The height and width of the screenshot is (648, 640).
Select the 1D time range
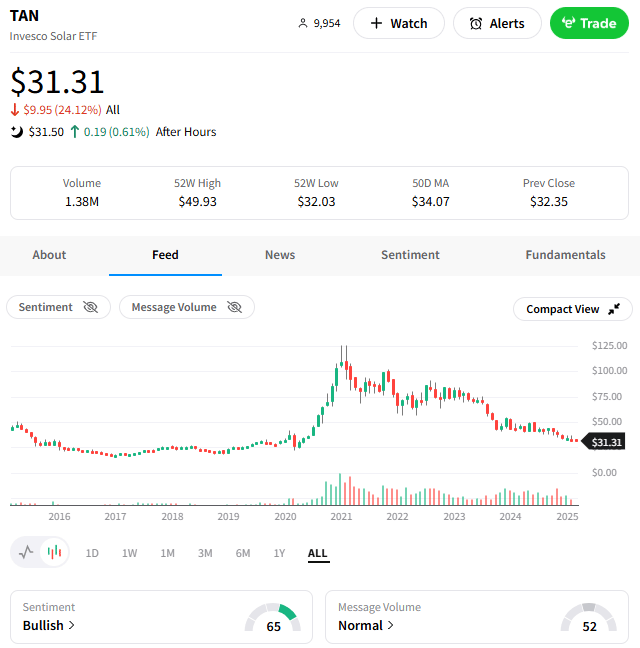pos(92,553)
